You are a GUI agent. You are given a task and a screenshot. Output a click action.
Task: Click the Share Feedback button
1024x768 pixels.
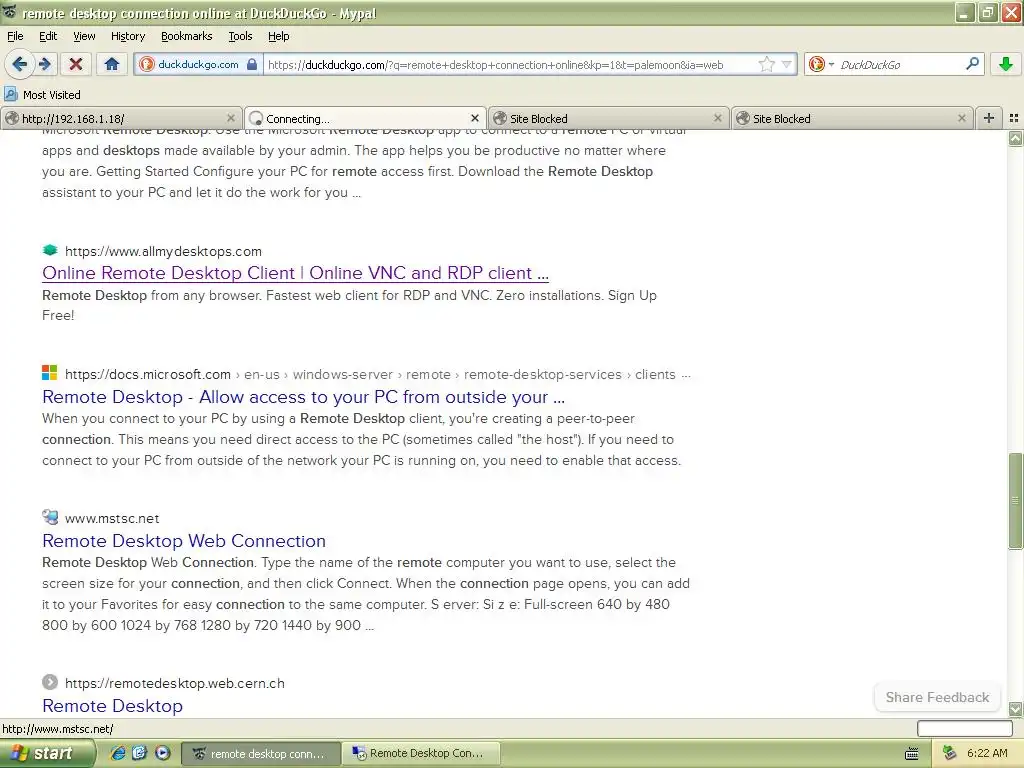pos(937,697)
